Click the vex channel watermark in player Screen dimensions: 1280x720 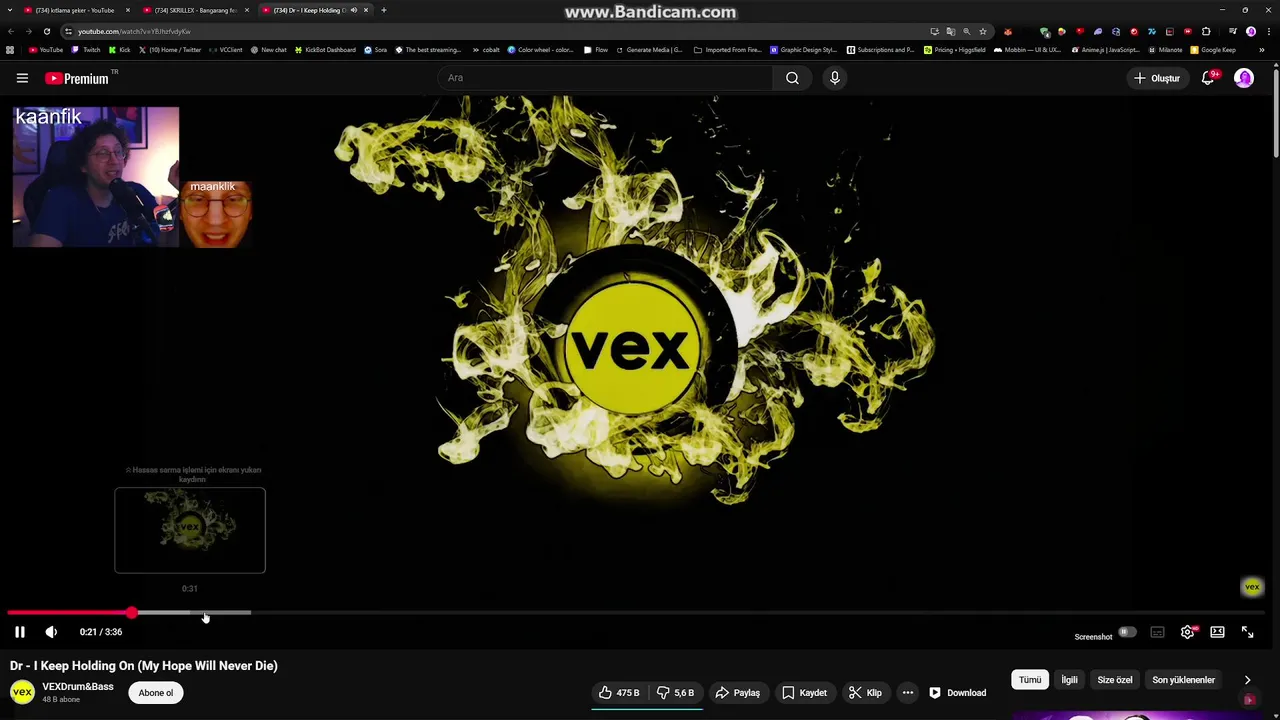pyautogui.click(x=1251, y=587)
